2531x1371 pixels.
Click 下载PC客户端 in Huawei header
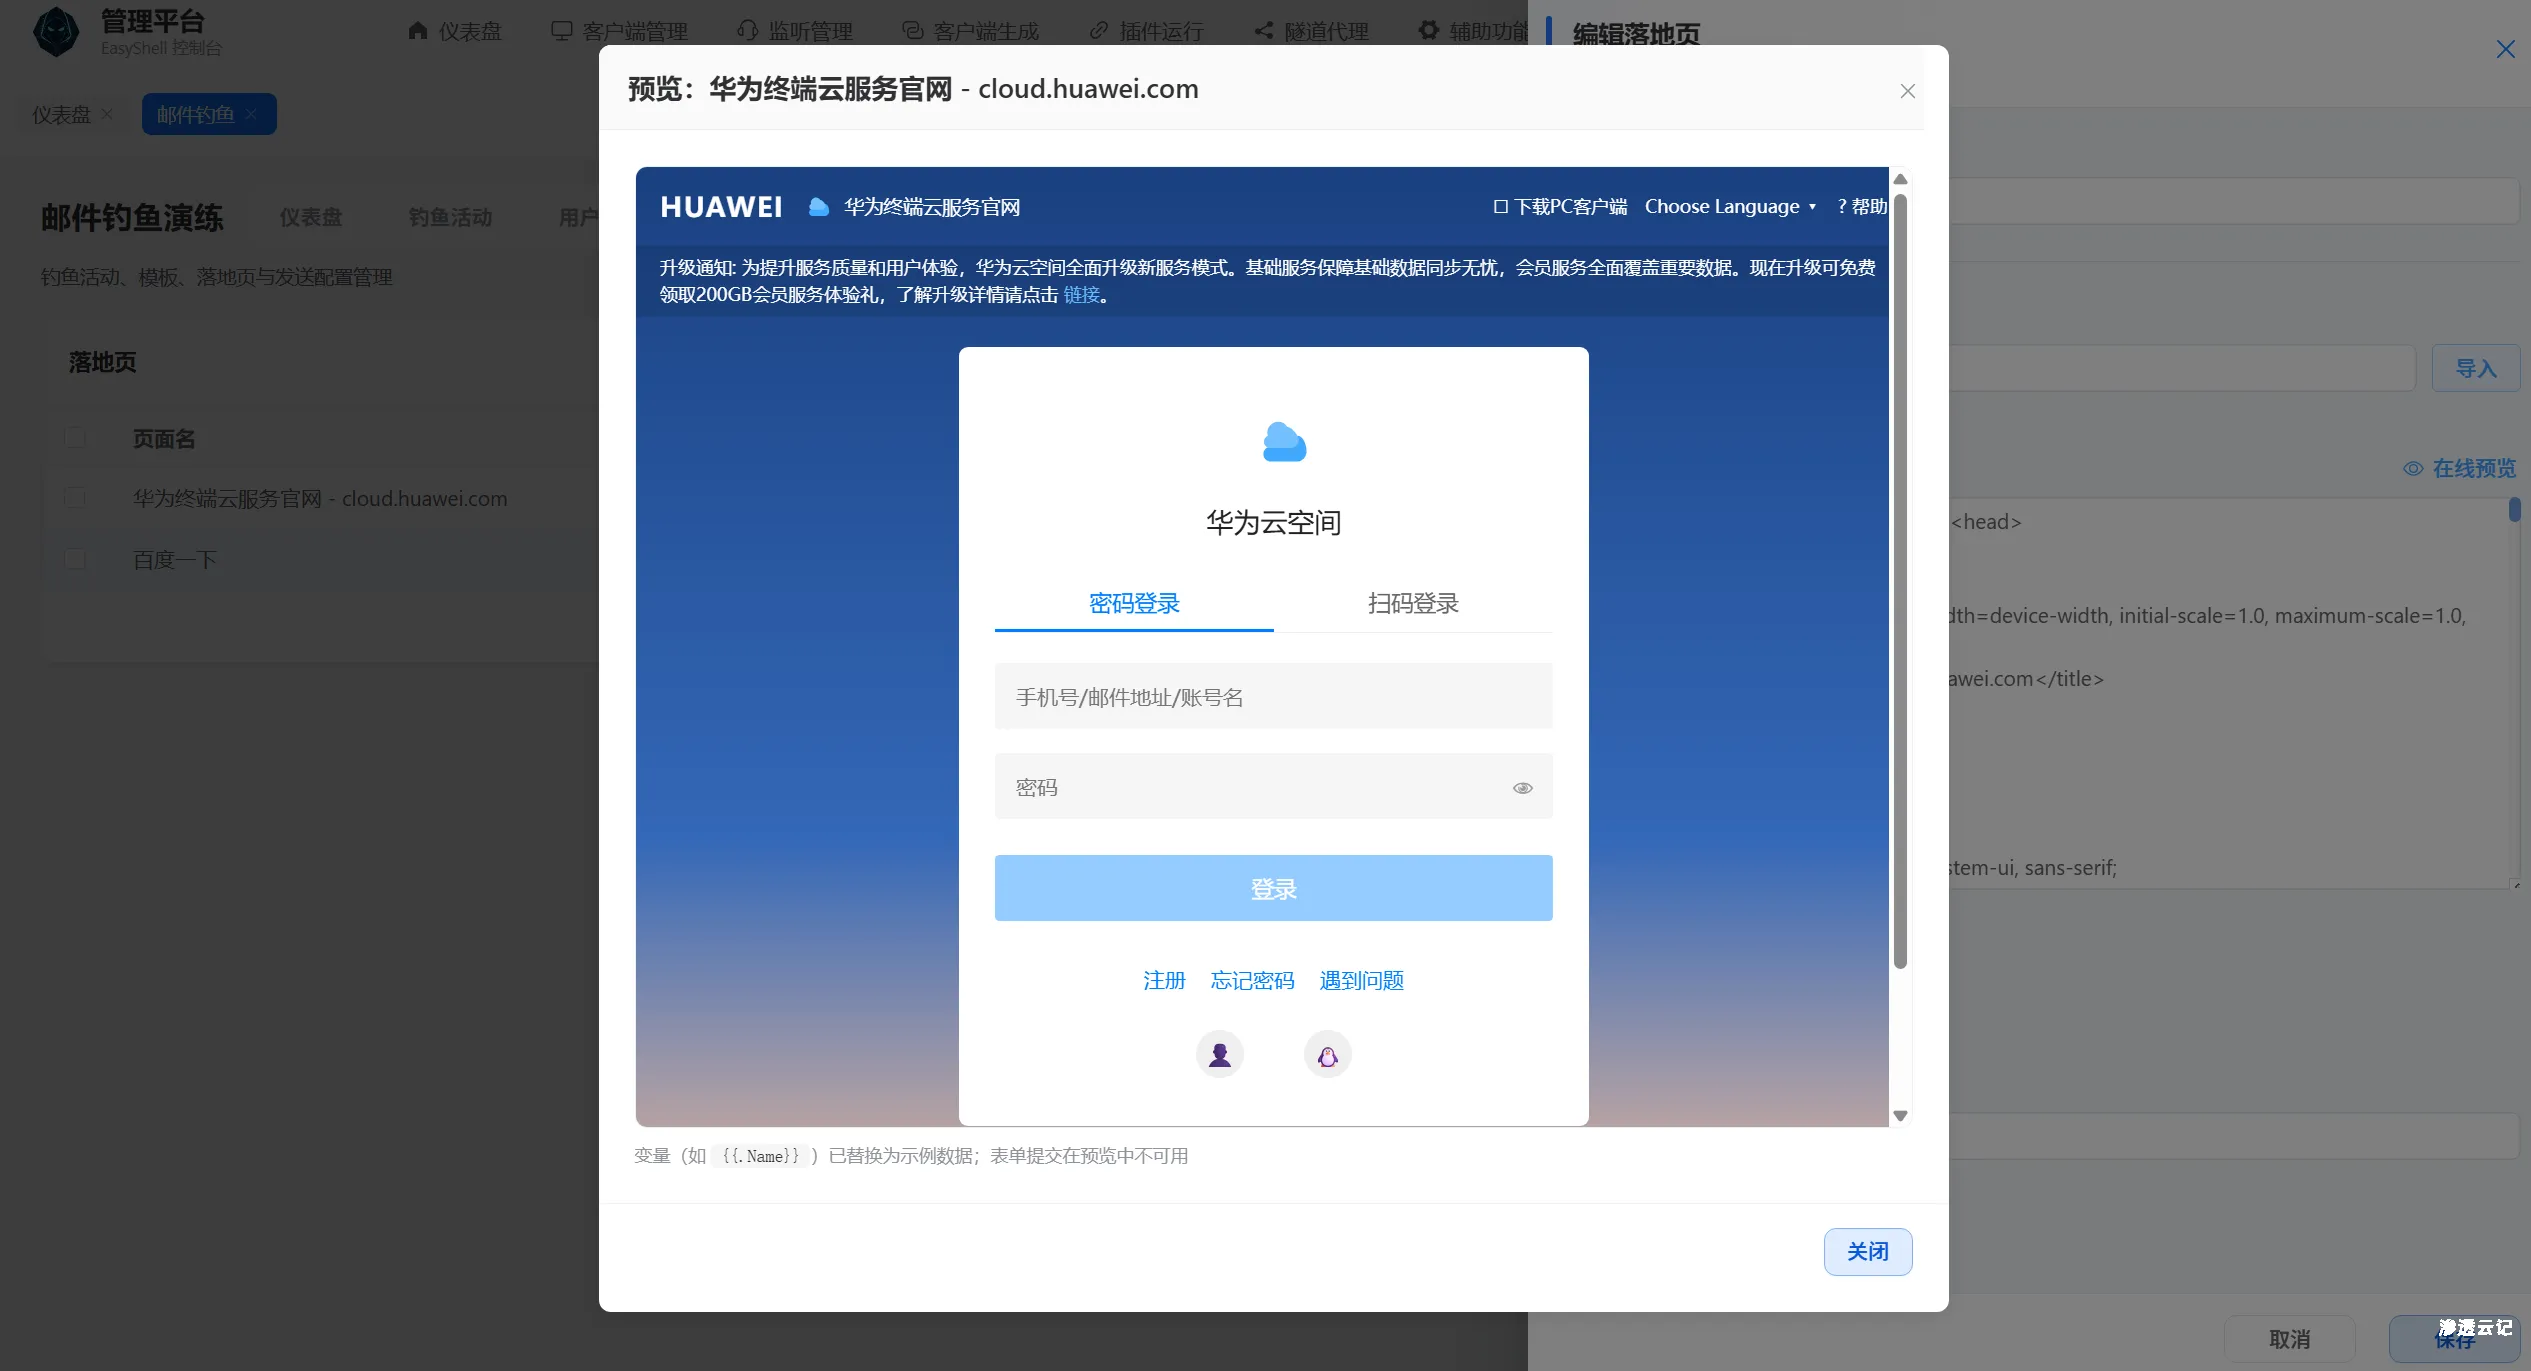tap(1560, 206)
